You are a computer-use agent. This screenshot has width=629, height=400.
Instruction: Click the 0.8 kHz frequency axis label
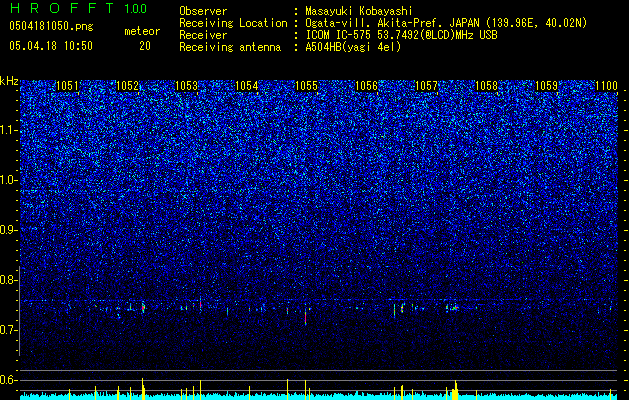tap(9, 280)
